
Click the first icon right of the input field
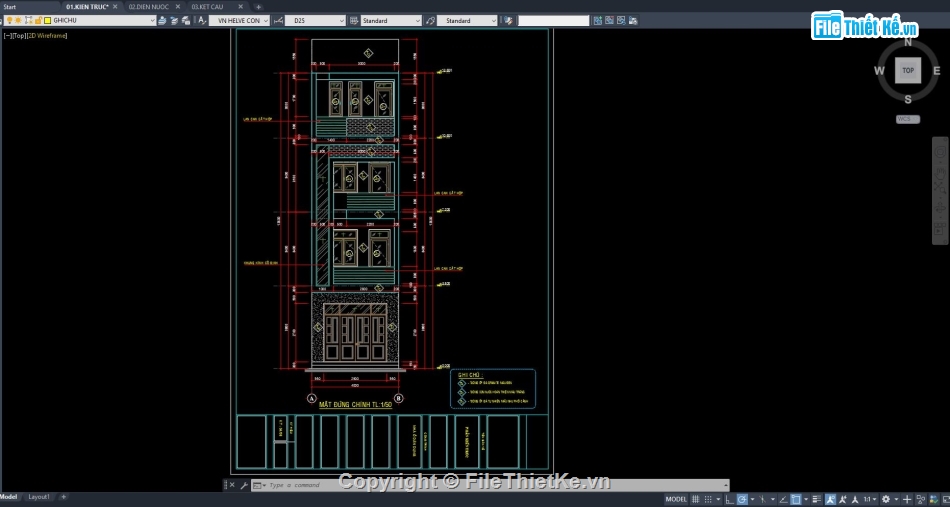point(598,20)
